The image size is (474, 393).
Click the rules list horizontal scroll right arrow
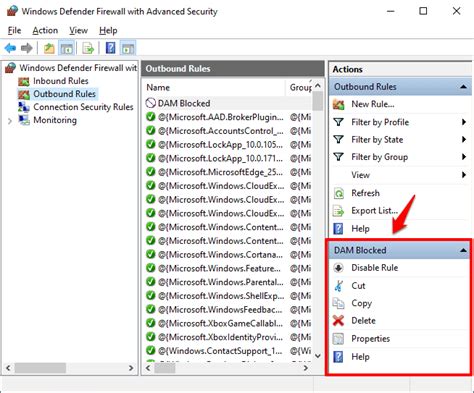tap(305, 368)
